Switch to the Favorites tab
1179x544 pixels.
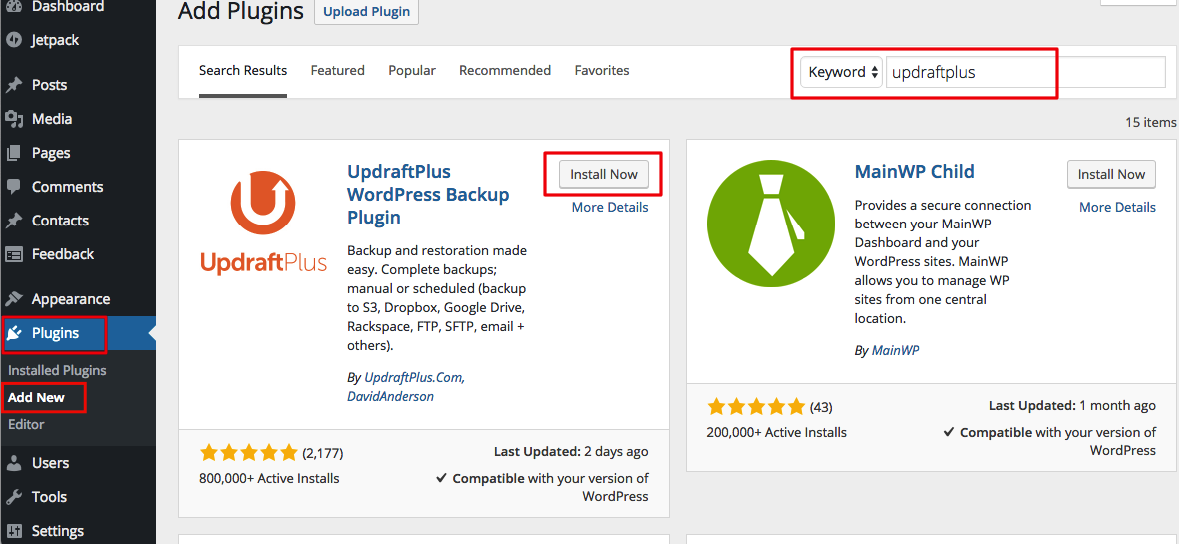pyautogui.click(x=602, y=71)
